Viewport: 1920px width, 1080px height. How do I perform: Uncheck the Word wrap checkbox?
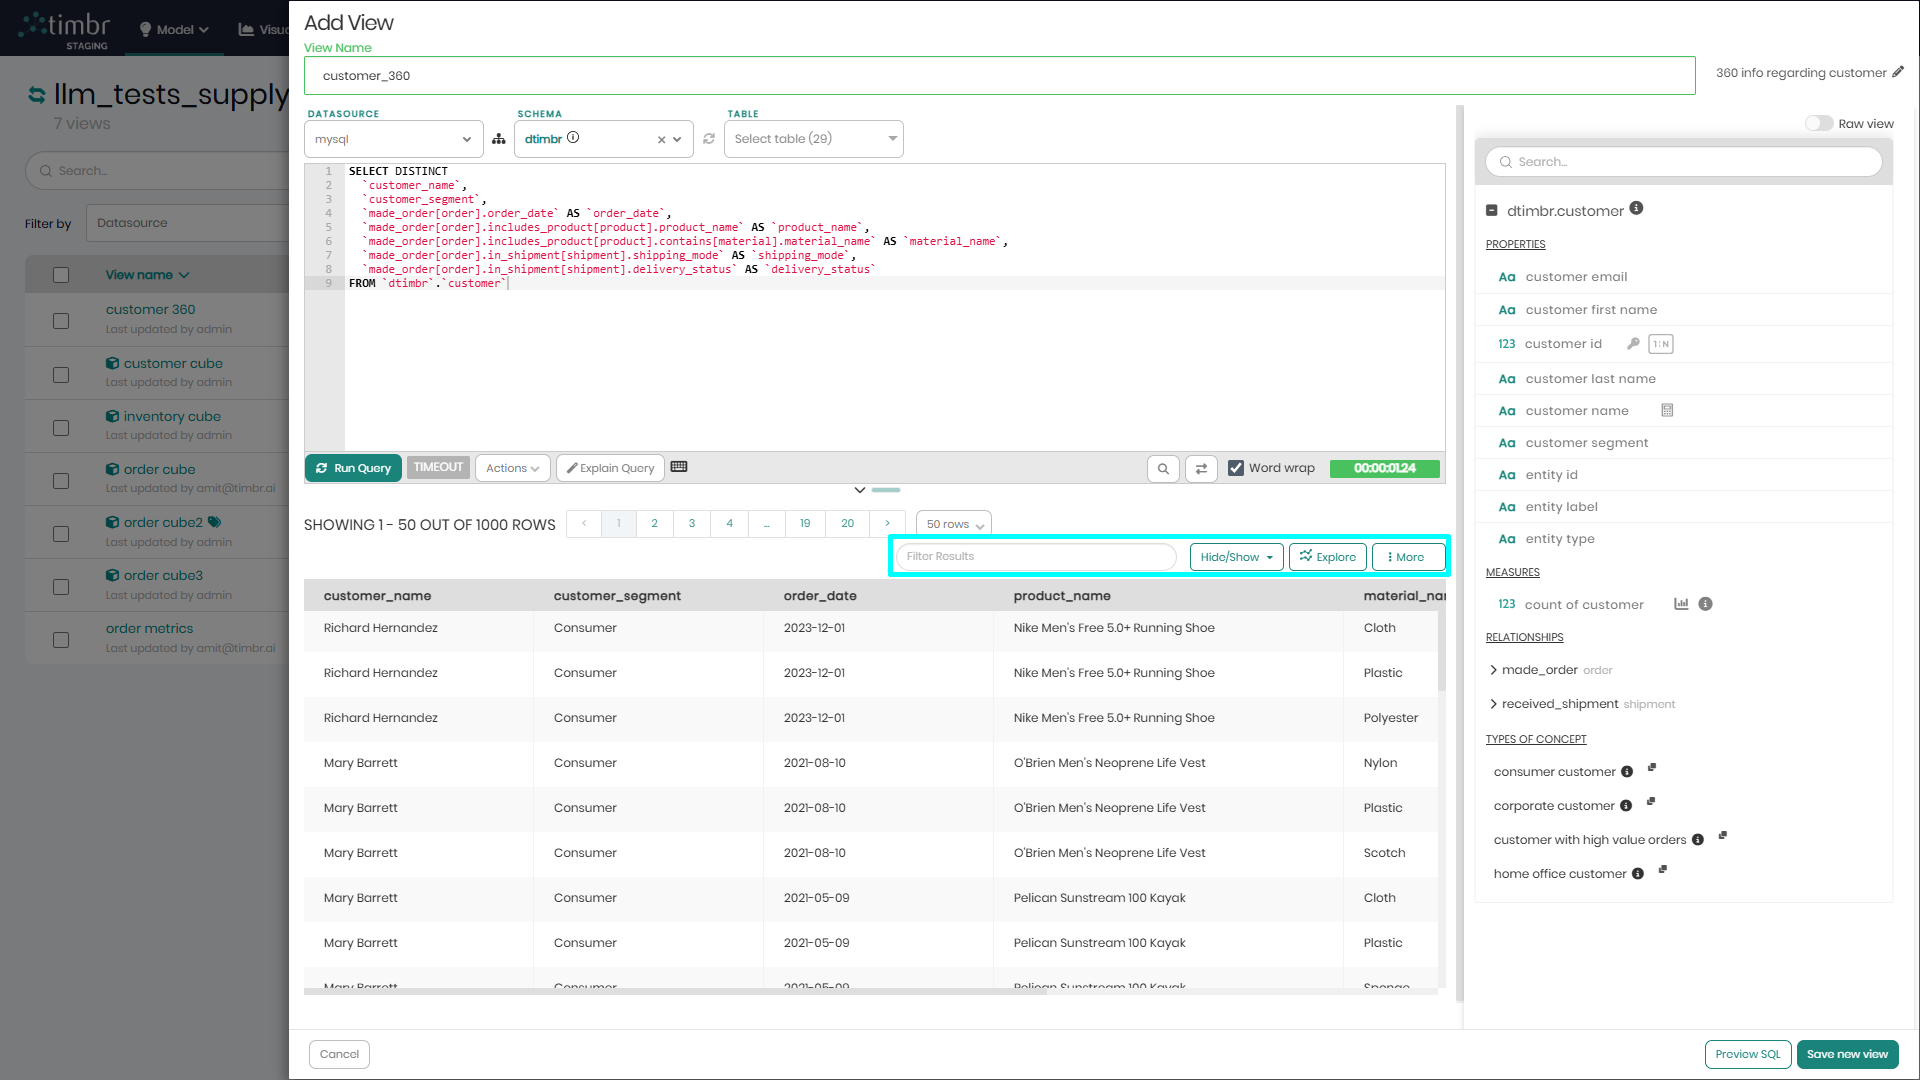coord(1236,468)
